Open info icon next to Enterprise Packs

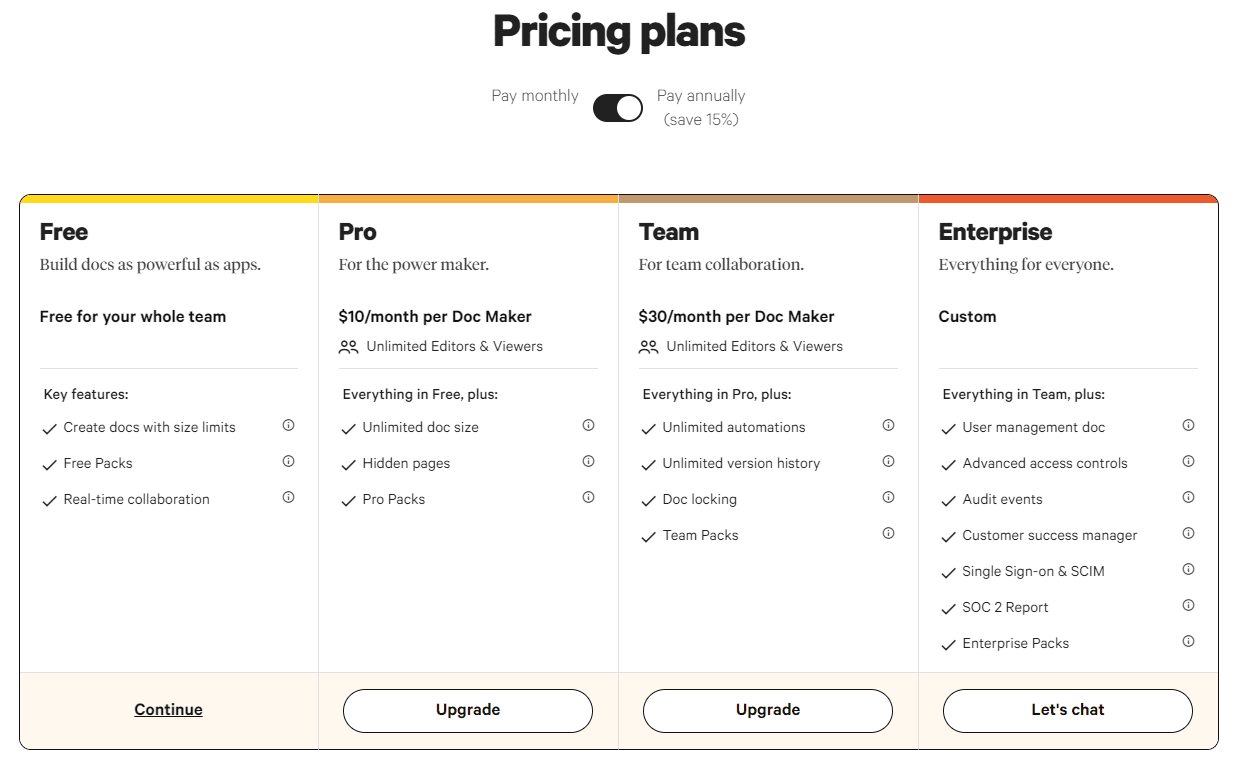tap(1188, 641)
